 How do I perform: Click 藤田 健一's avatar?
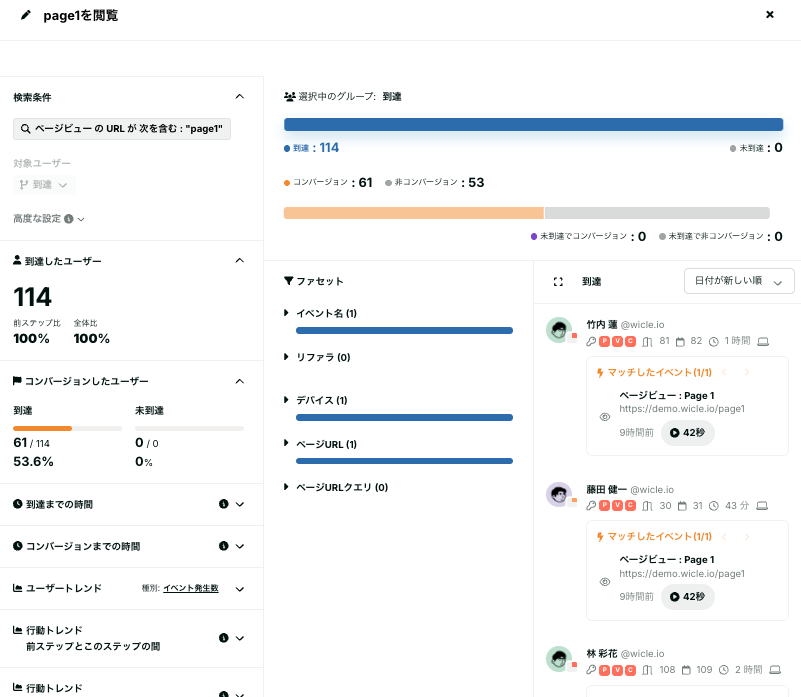coord(559,495)
